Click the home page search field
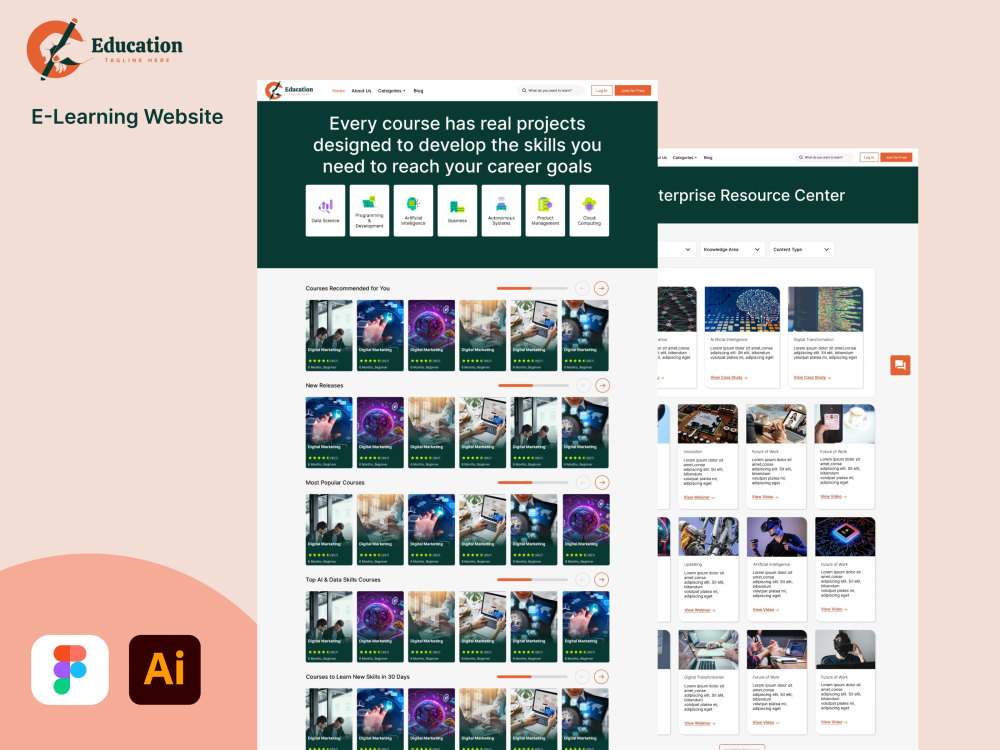The image size is (1000, 750). (550, 91)
